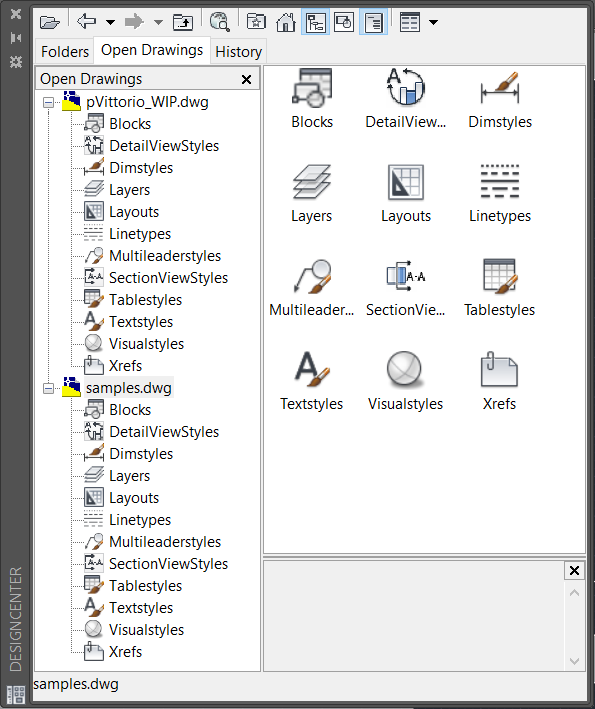
Task: Toggle the Description pane button
Action: pyautogui.click(x=373, y=22)
